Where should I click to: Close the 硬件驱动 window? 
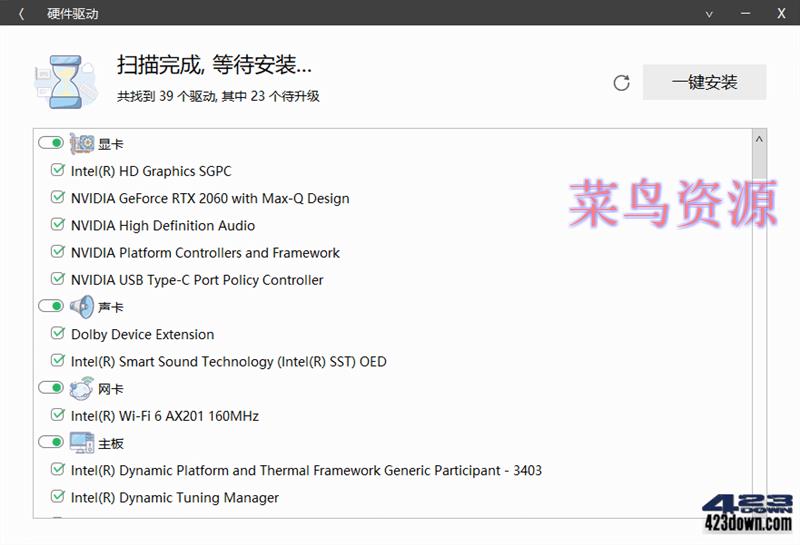pyautogui.click(x=781, y=13)
